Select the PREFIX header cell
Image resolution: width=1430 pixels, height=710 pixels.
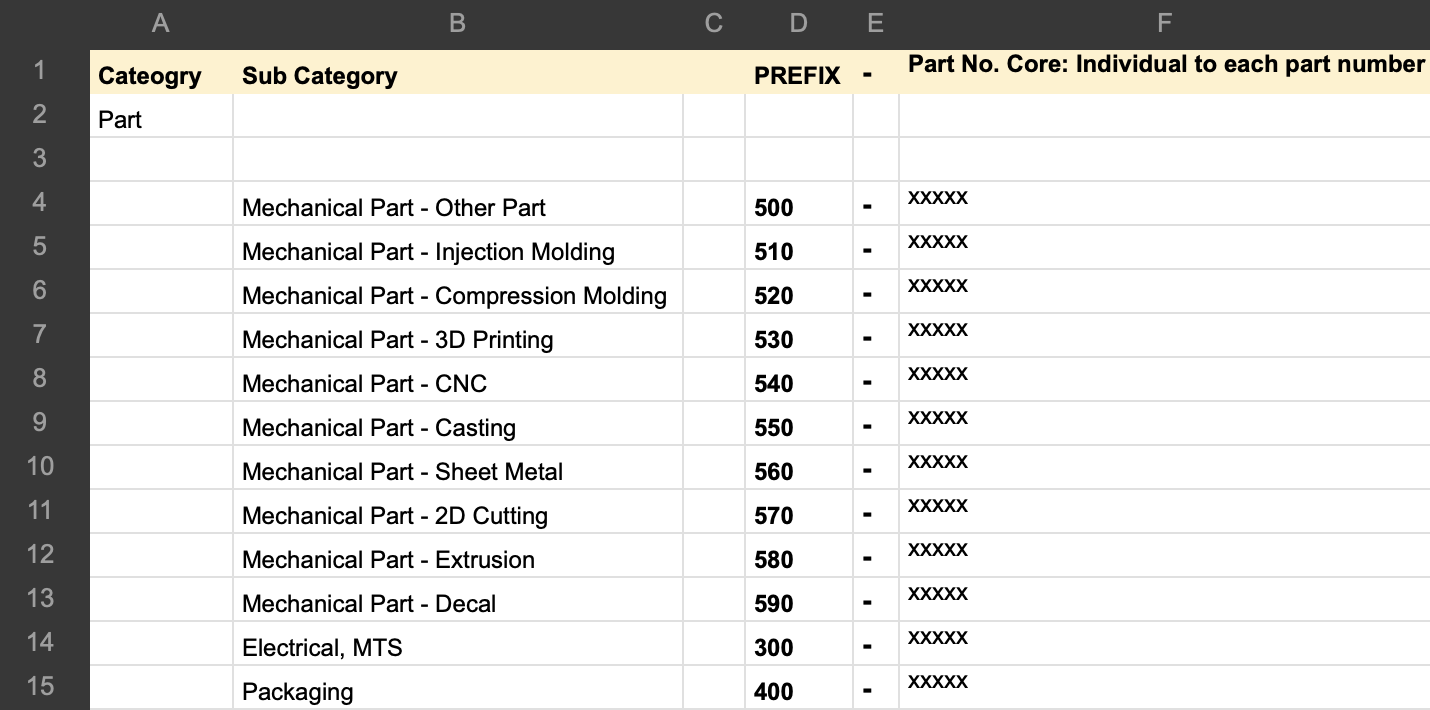pyautogui.click(x=797, y=75)
